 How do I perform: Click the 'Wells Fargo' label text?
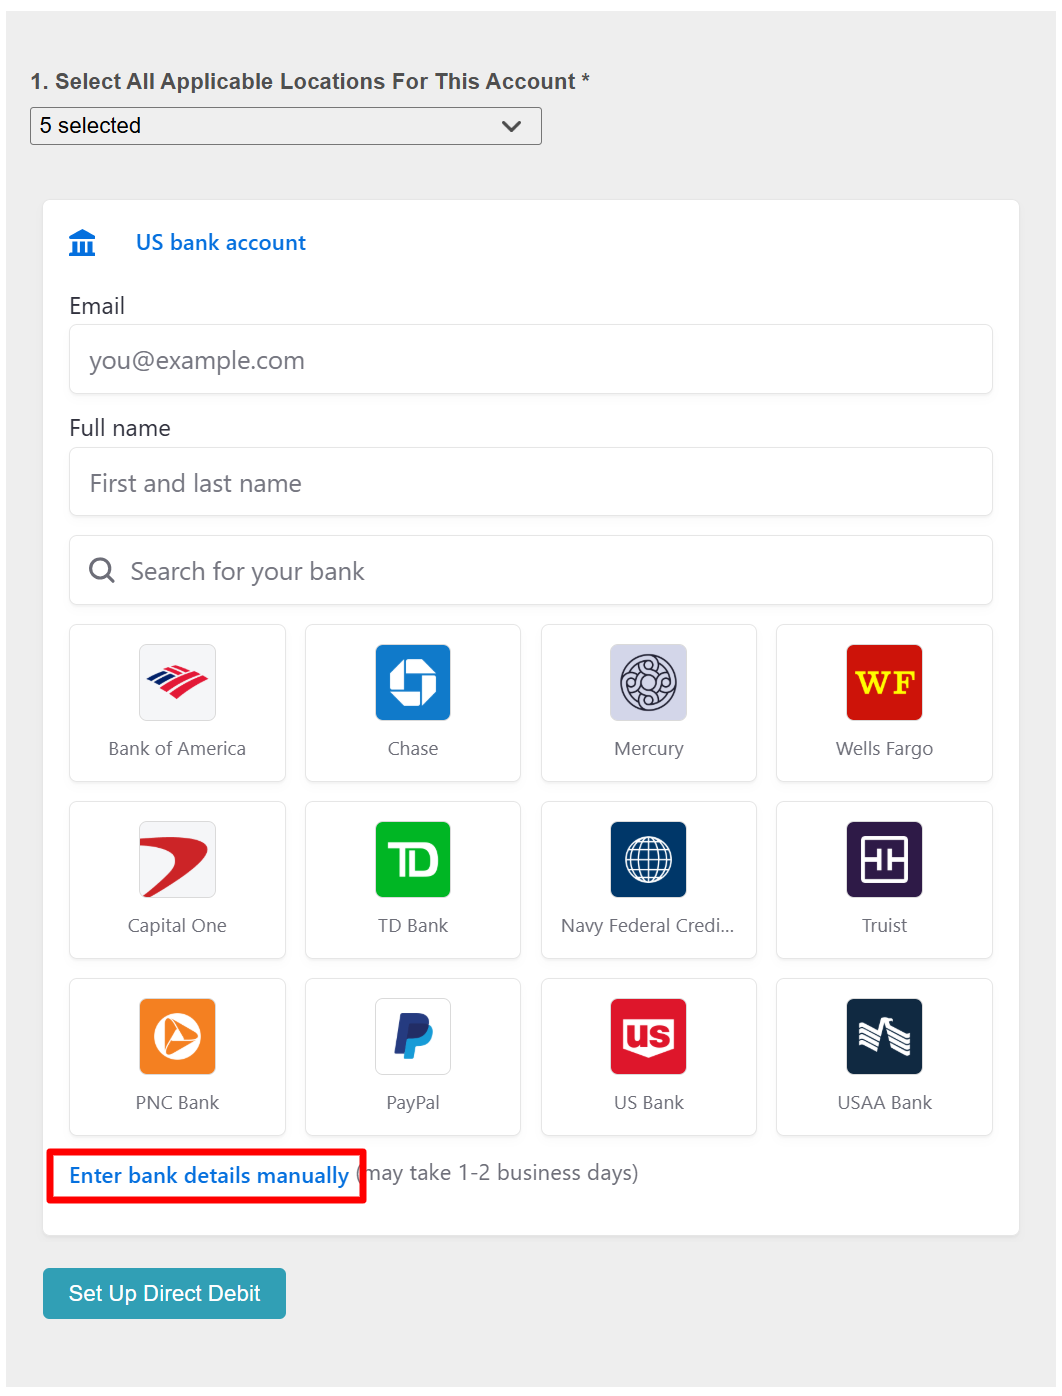pyautogui.click(x=884, y=749)
